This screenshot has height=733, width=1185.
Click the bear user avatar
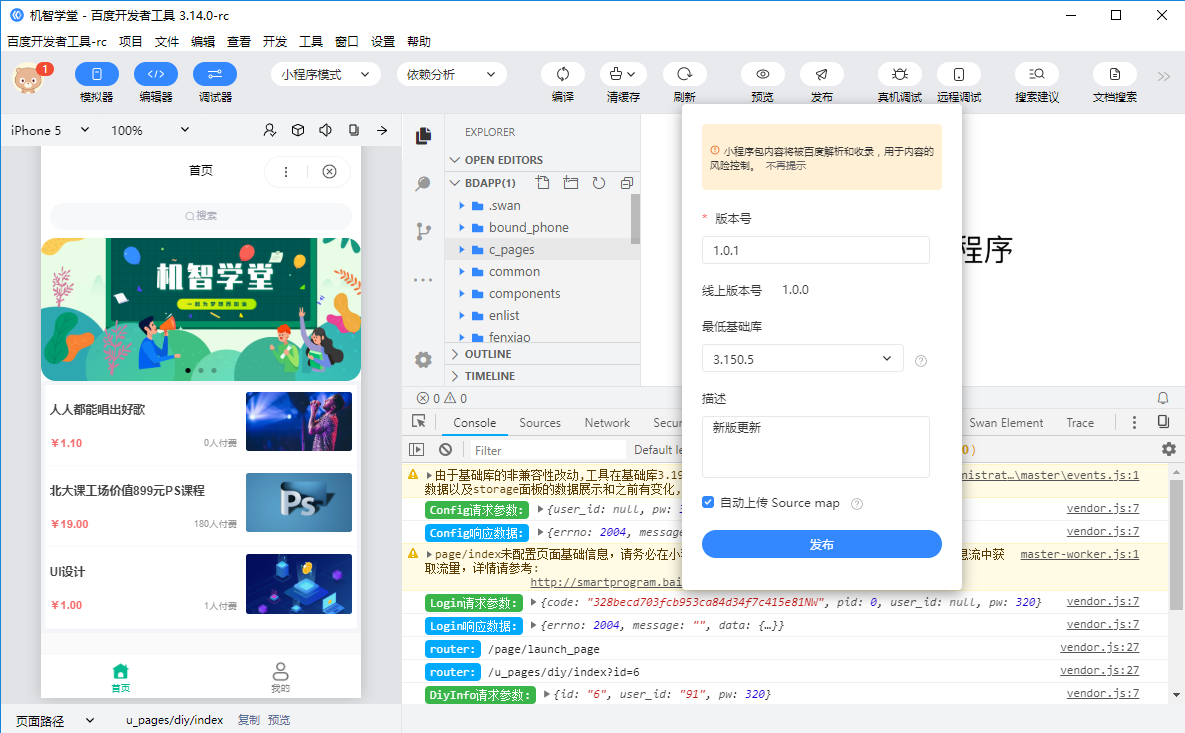pos(28,79)
